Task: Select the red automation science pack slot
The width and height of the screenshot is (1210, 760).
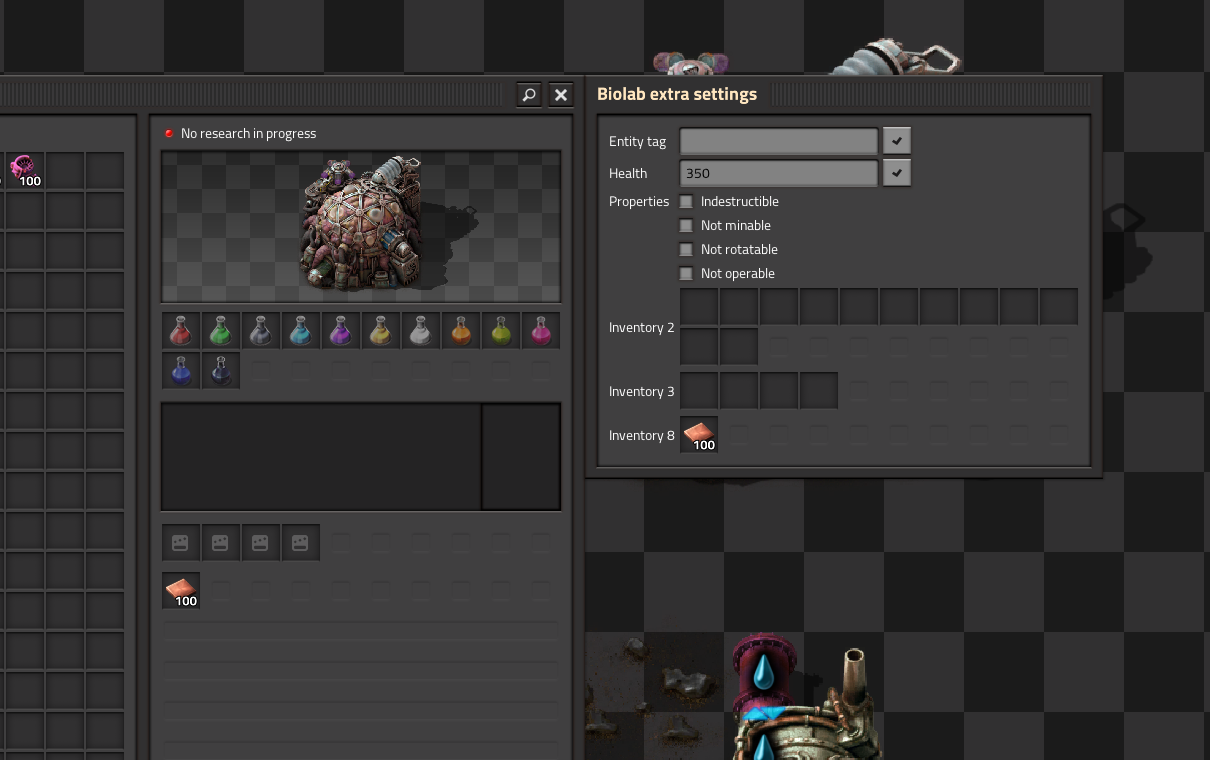Action: pyautogui.click(x=181, y=331)
